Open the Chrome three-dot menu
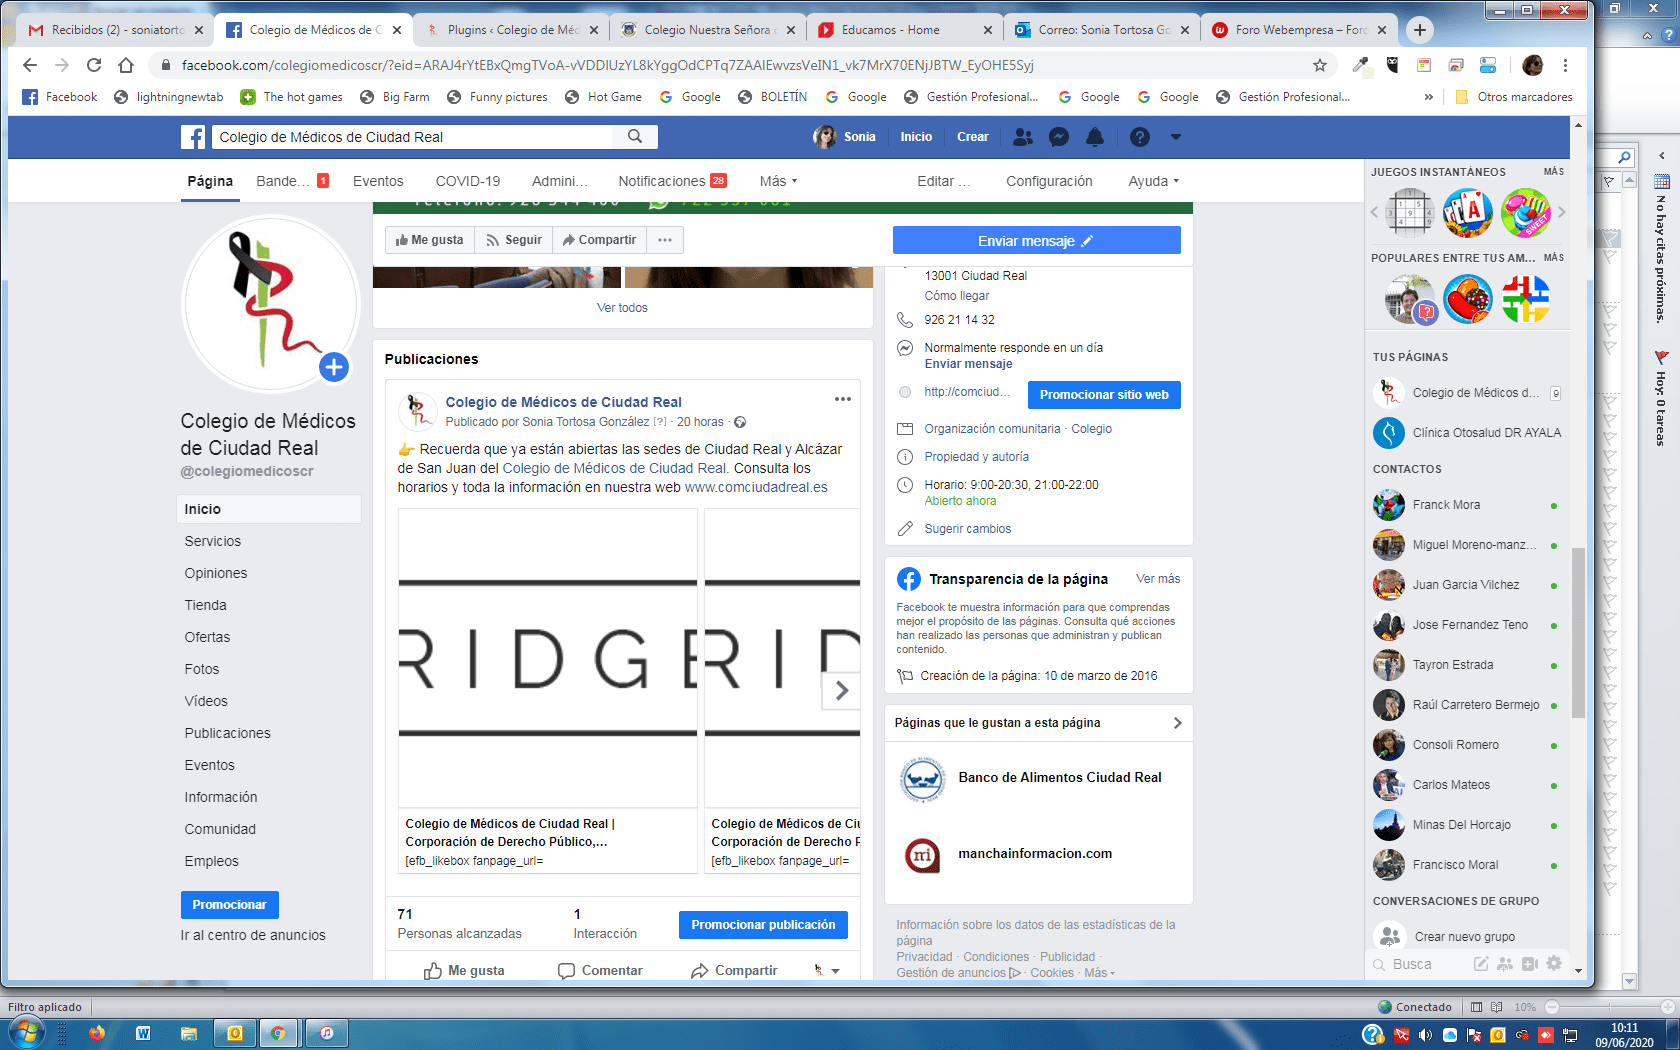The image size is (1680, 1050). coord(1565,65)
